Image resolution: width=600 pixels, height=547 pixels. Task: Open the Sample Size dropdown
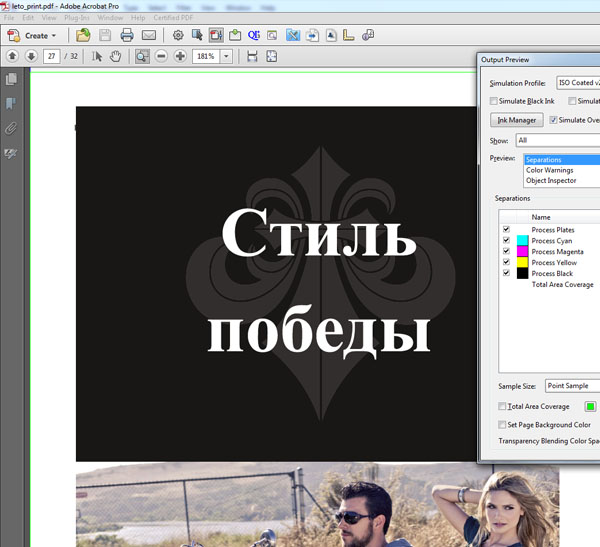coord(573,386)
